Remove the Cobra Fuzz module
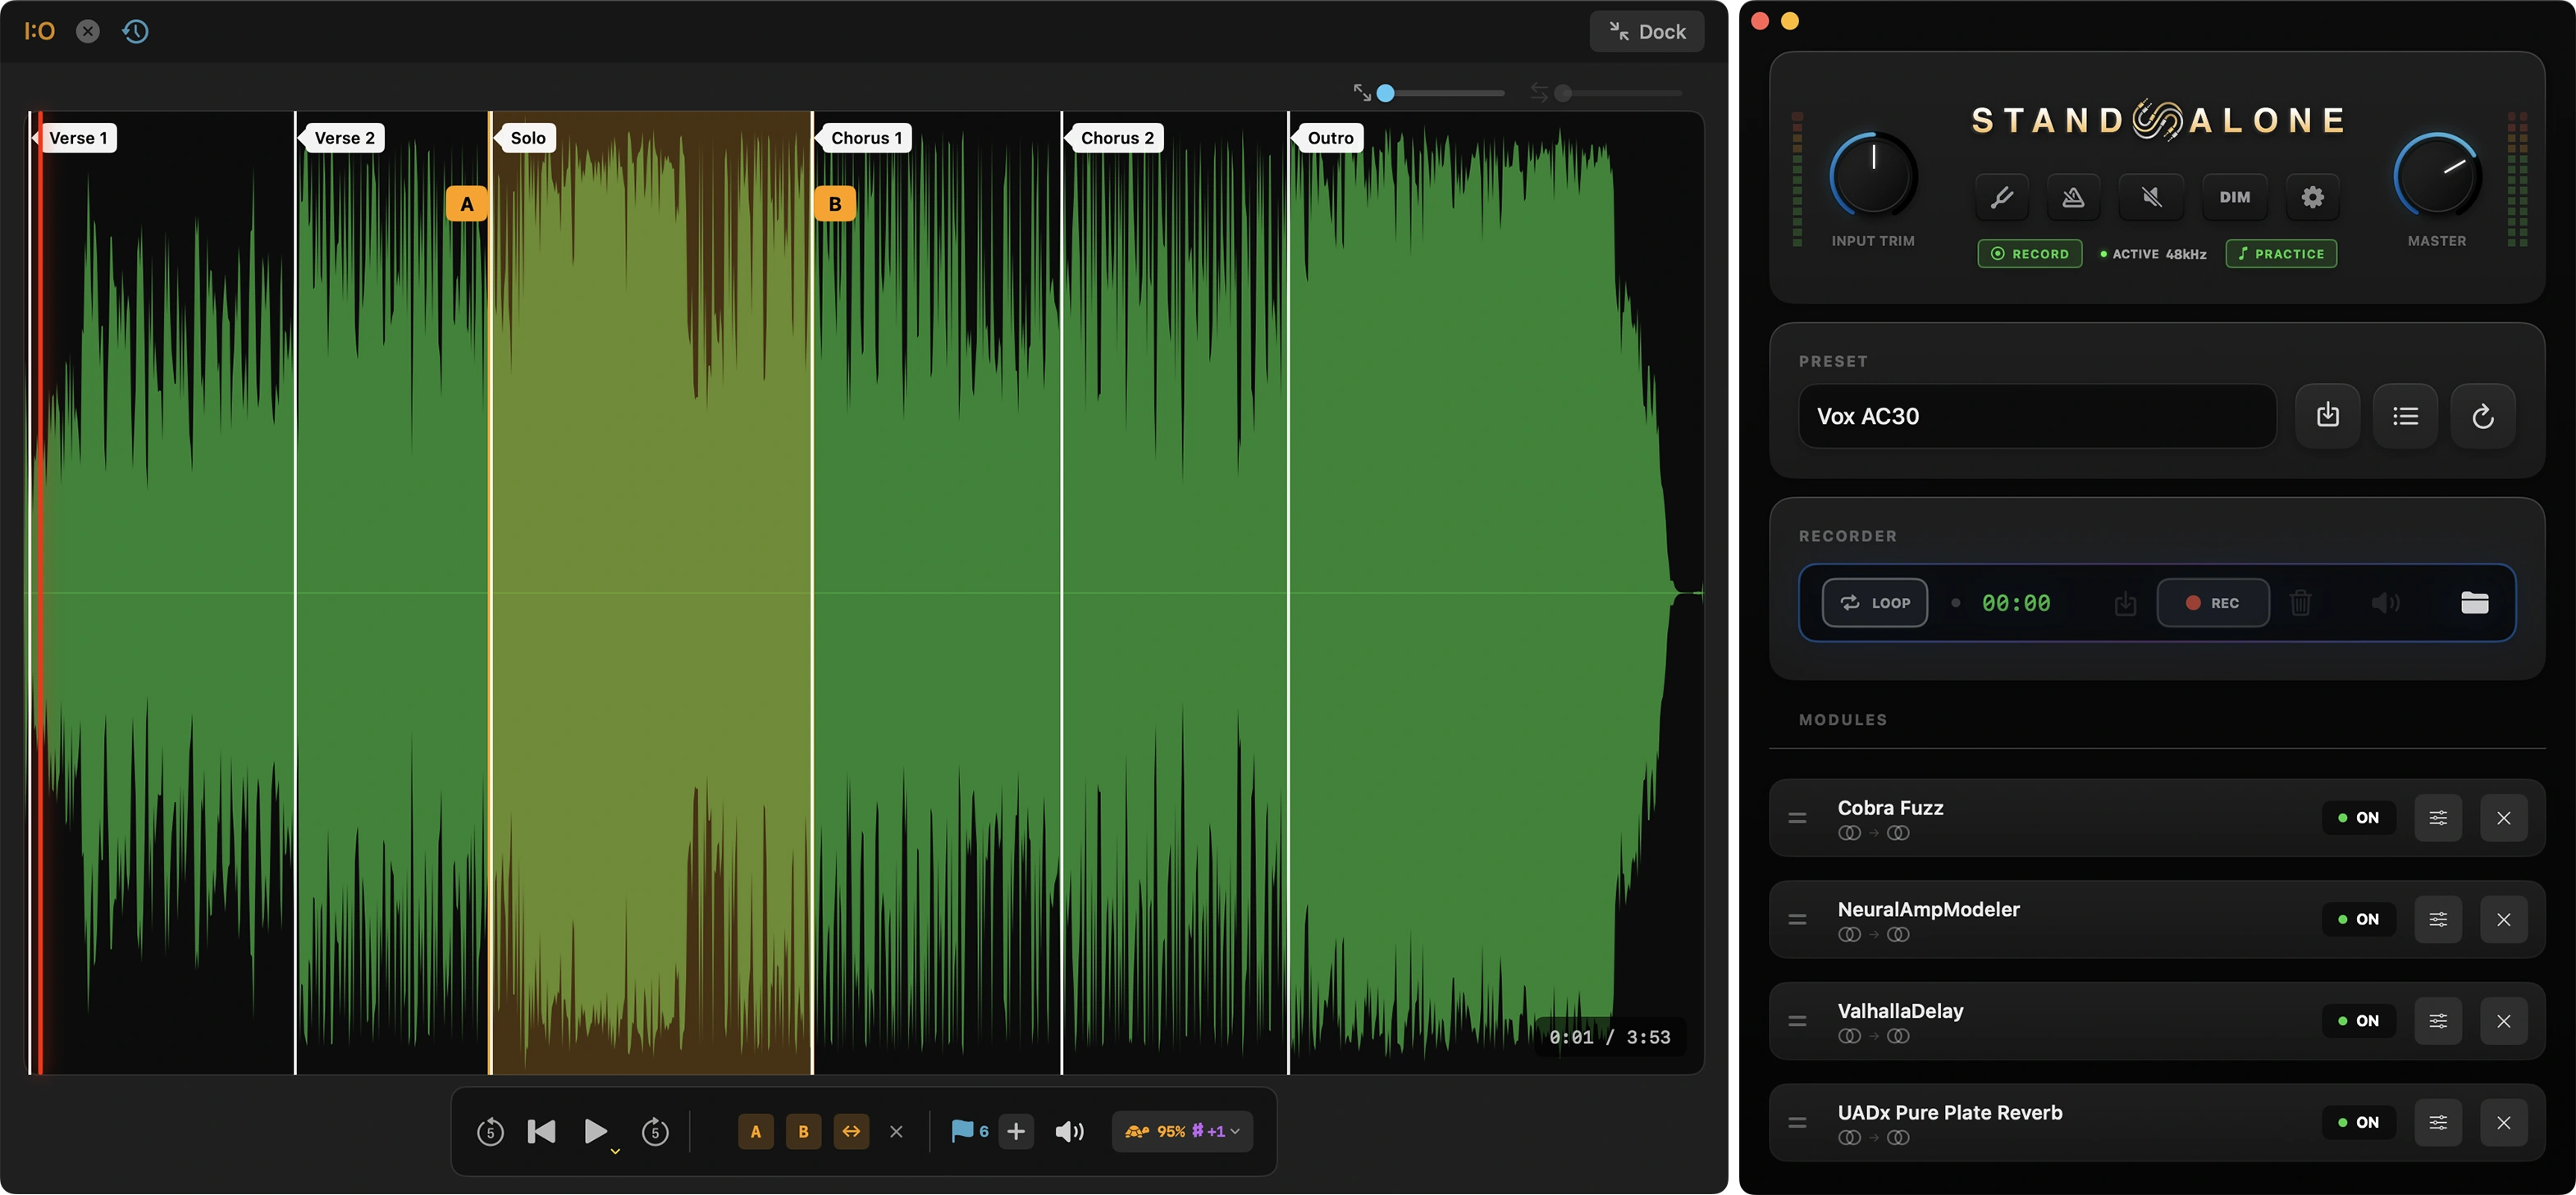 [x=2503, y=818]
